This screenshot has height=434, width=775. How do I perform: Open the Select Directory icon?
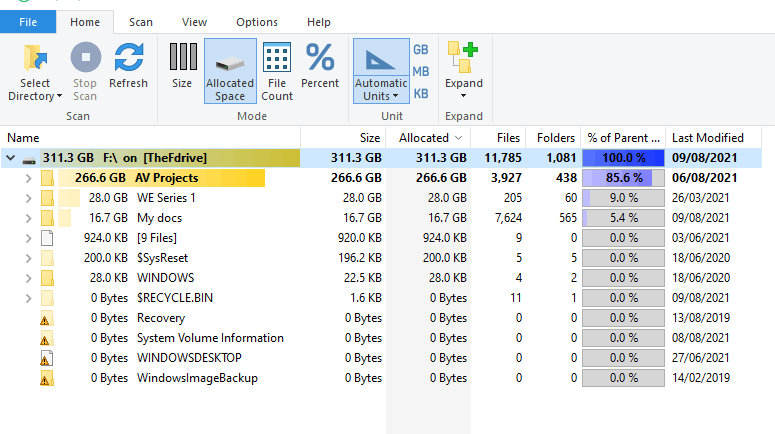pos(35,58)
